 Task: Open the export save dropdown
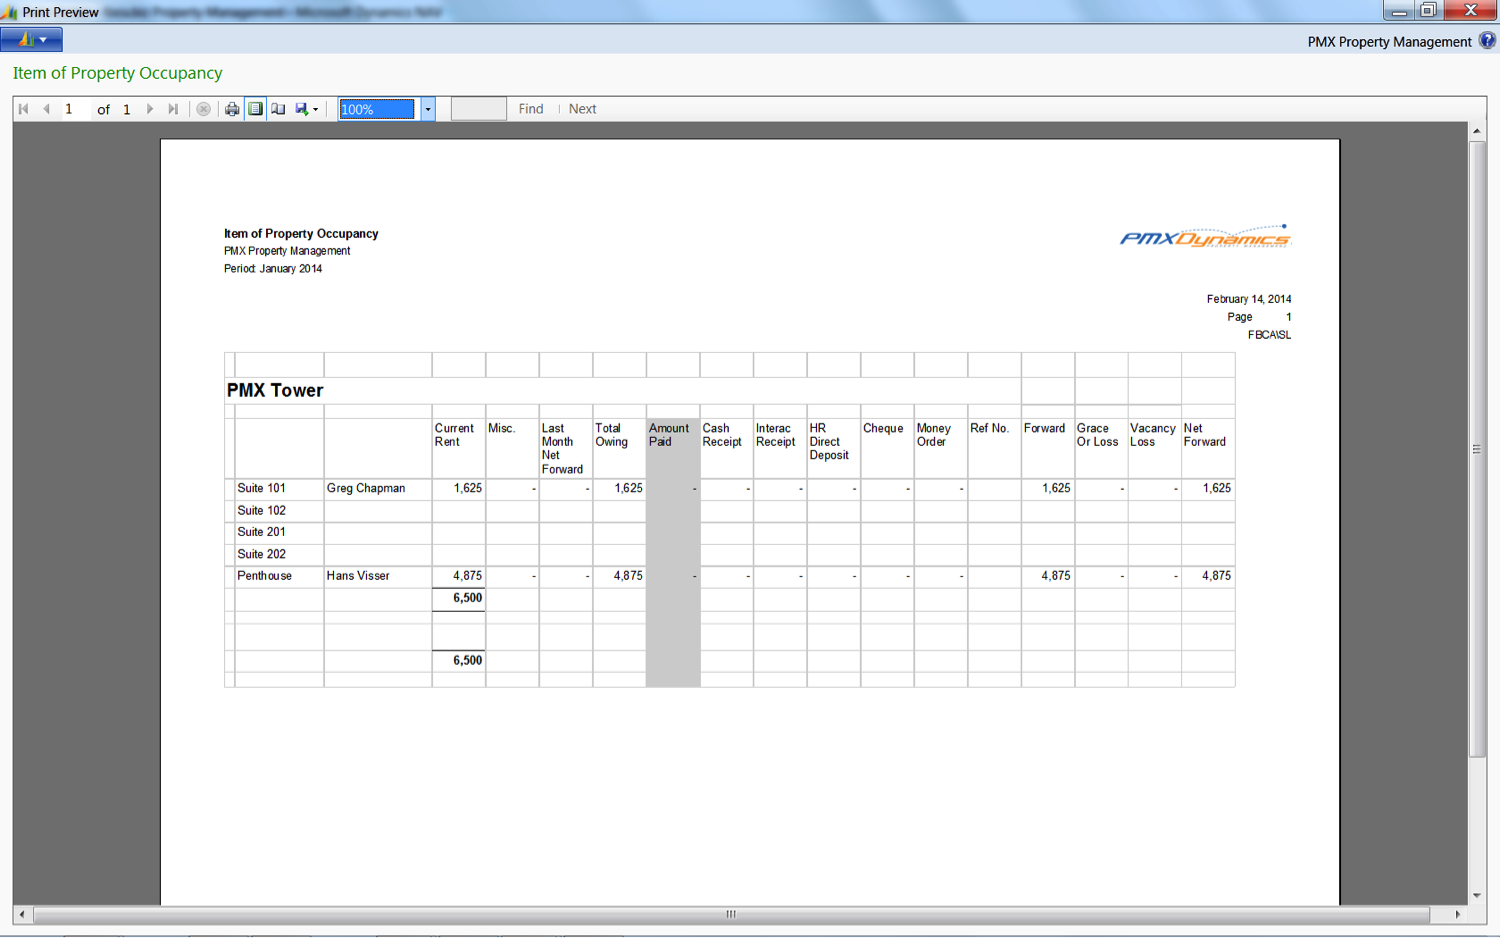click(306, 109)
